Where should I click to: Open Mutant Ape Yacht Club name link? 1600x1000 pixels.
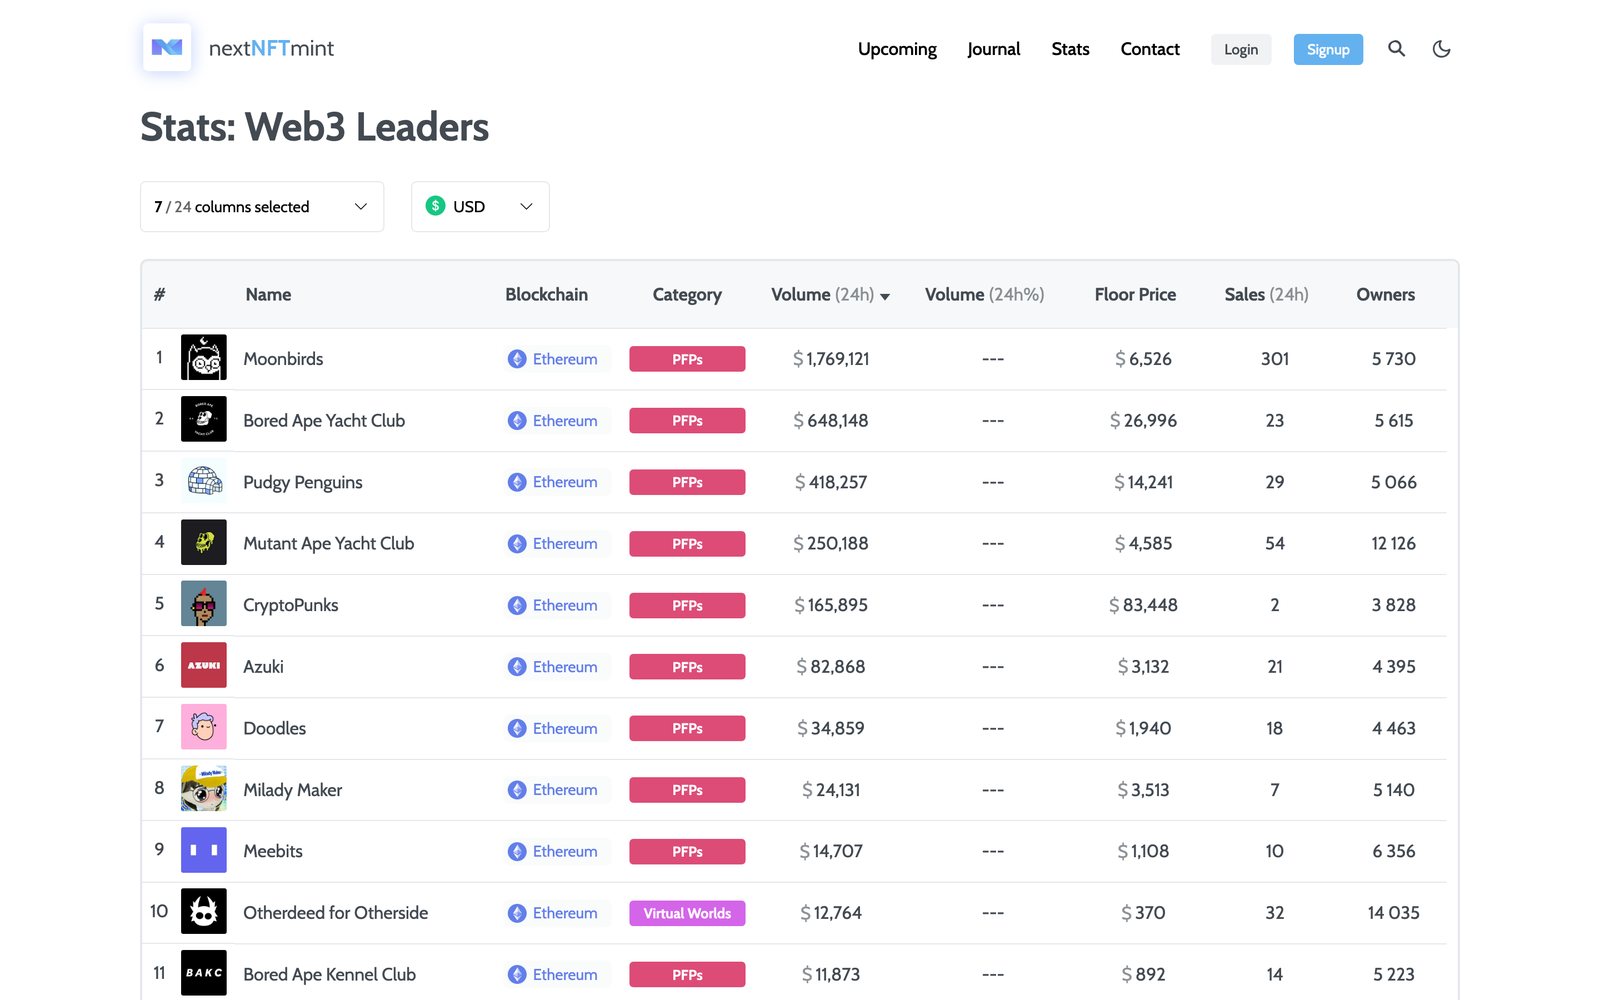pyautogui.click(x=329, y=544)
